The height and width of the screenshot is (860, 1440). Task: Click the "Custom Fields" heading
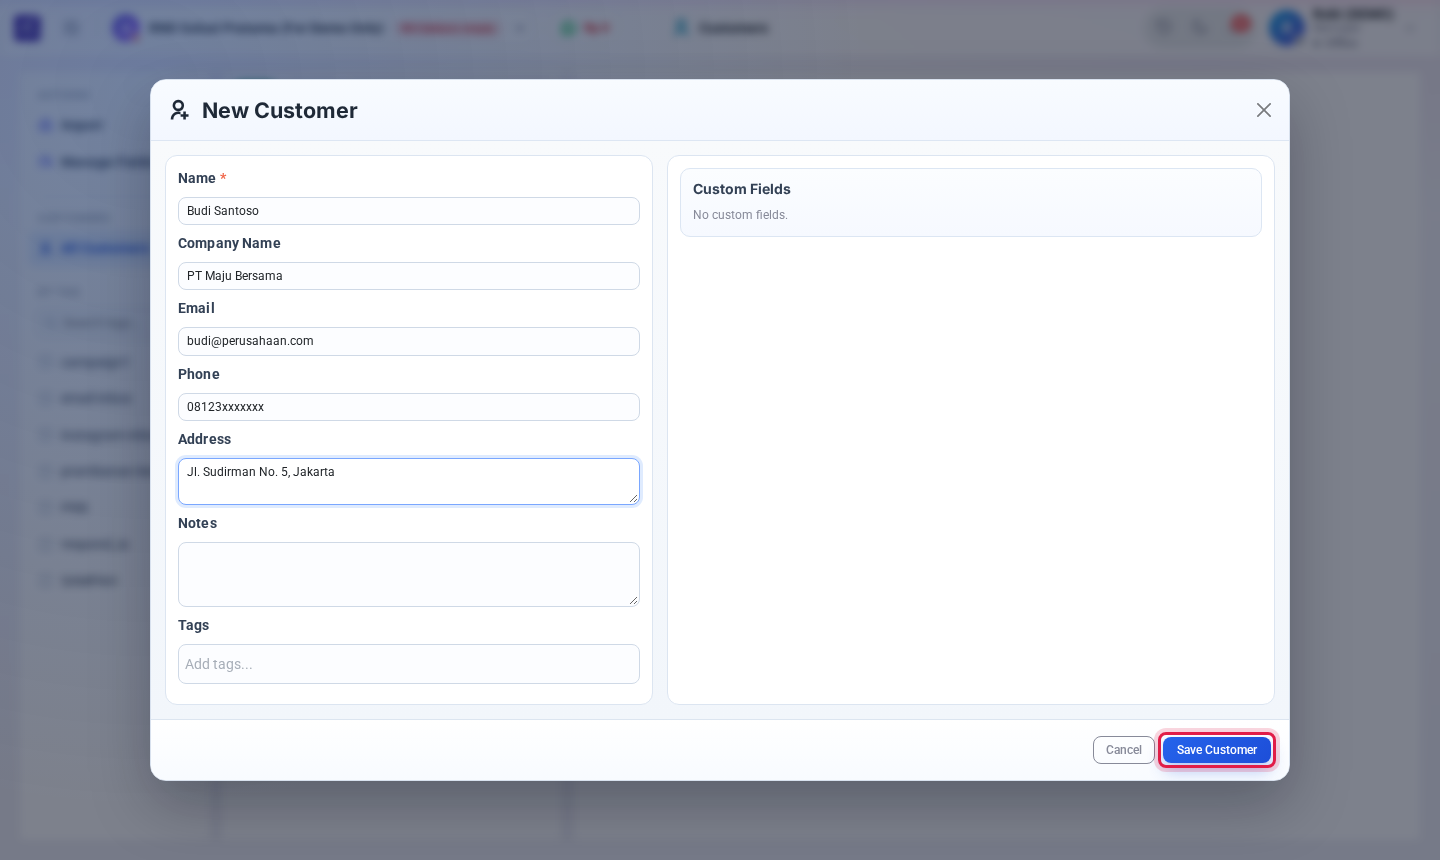[742, 189]
